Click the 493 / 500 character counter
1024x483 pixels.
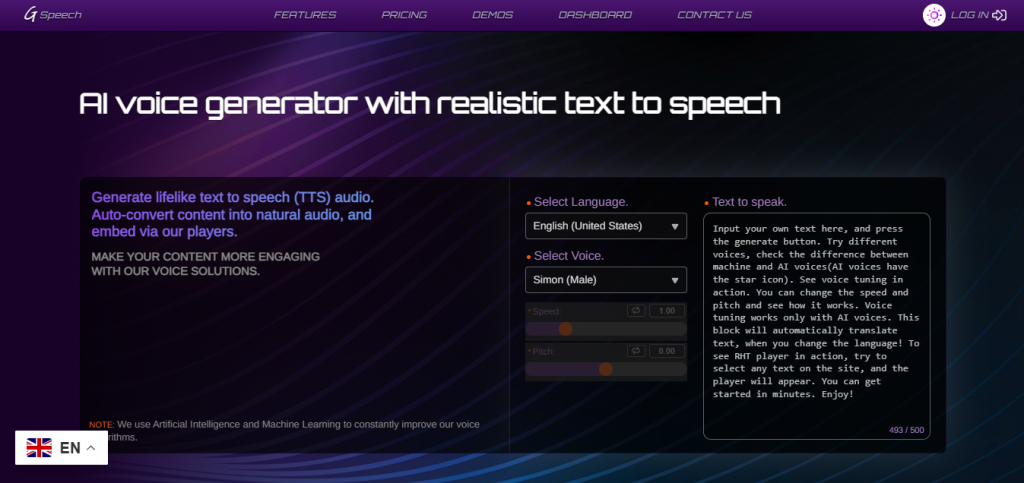pyautogui.click(x=906, y=430)
